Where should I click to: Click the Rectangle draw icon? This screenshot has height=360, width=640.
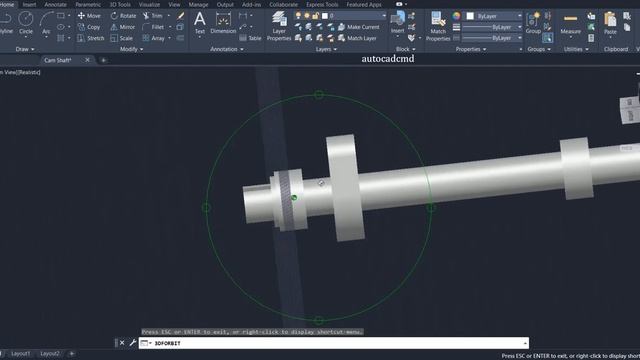(61, 16)
